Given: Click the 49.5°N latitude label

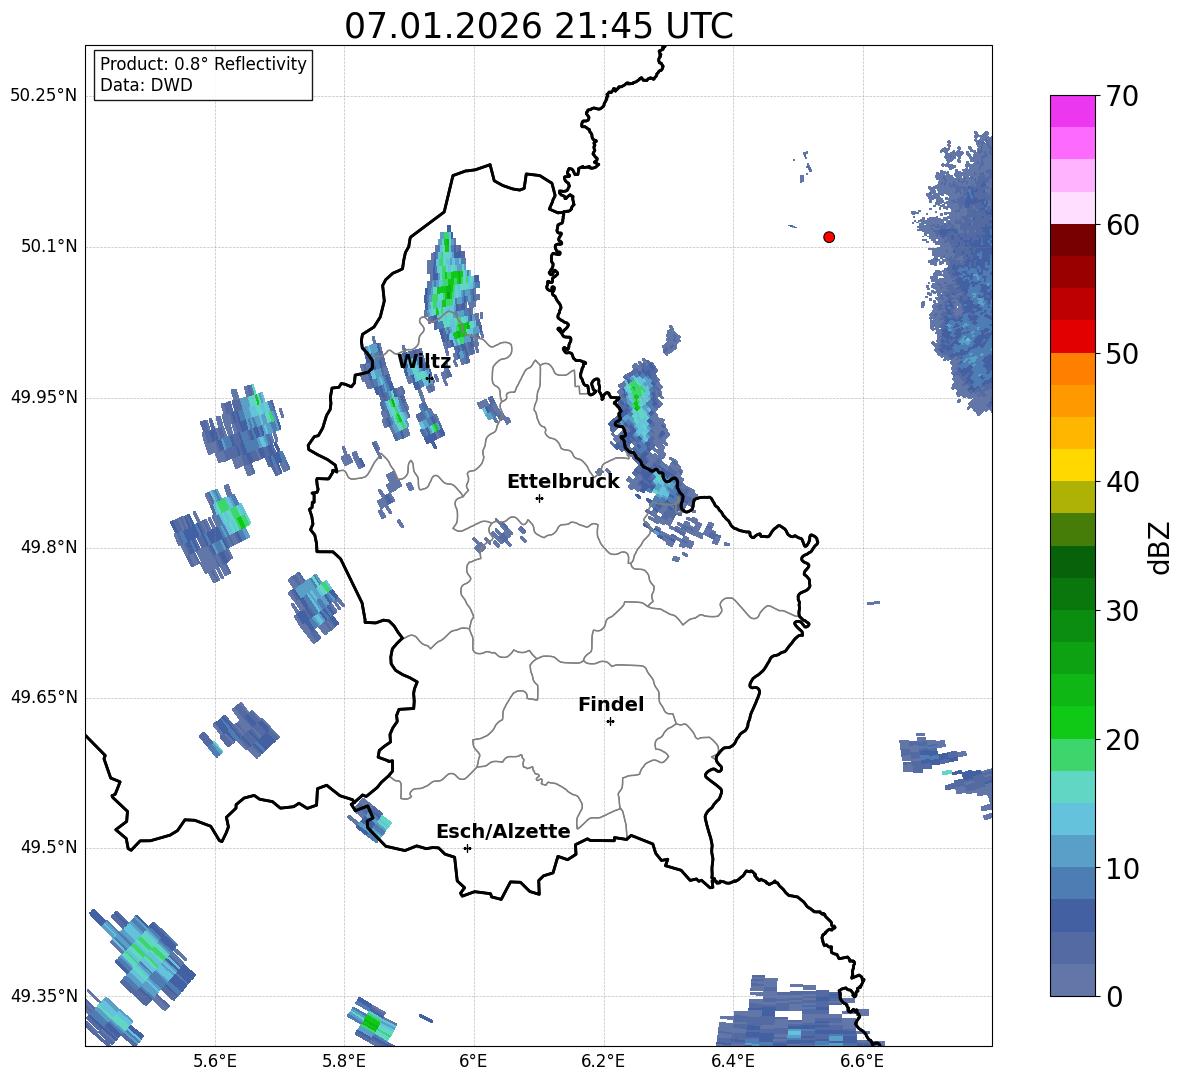Looking at the screenshot, I should [x=49, y=847].
